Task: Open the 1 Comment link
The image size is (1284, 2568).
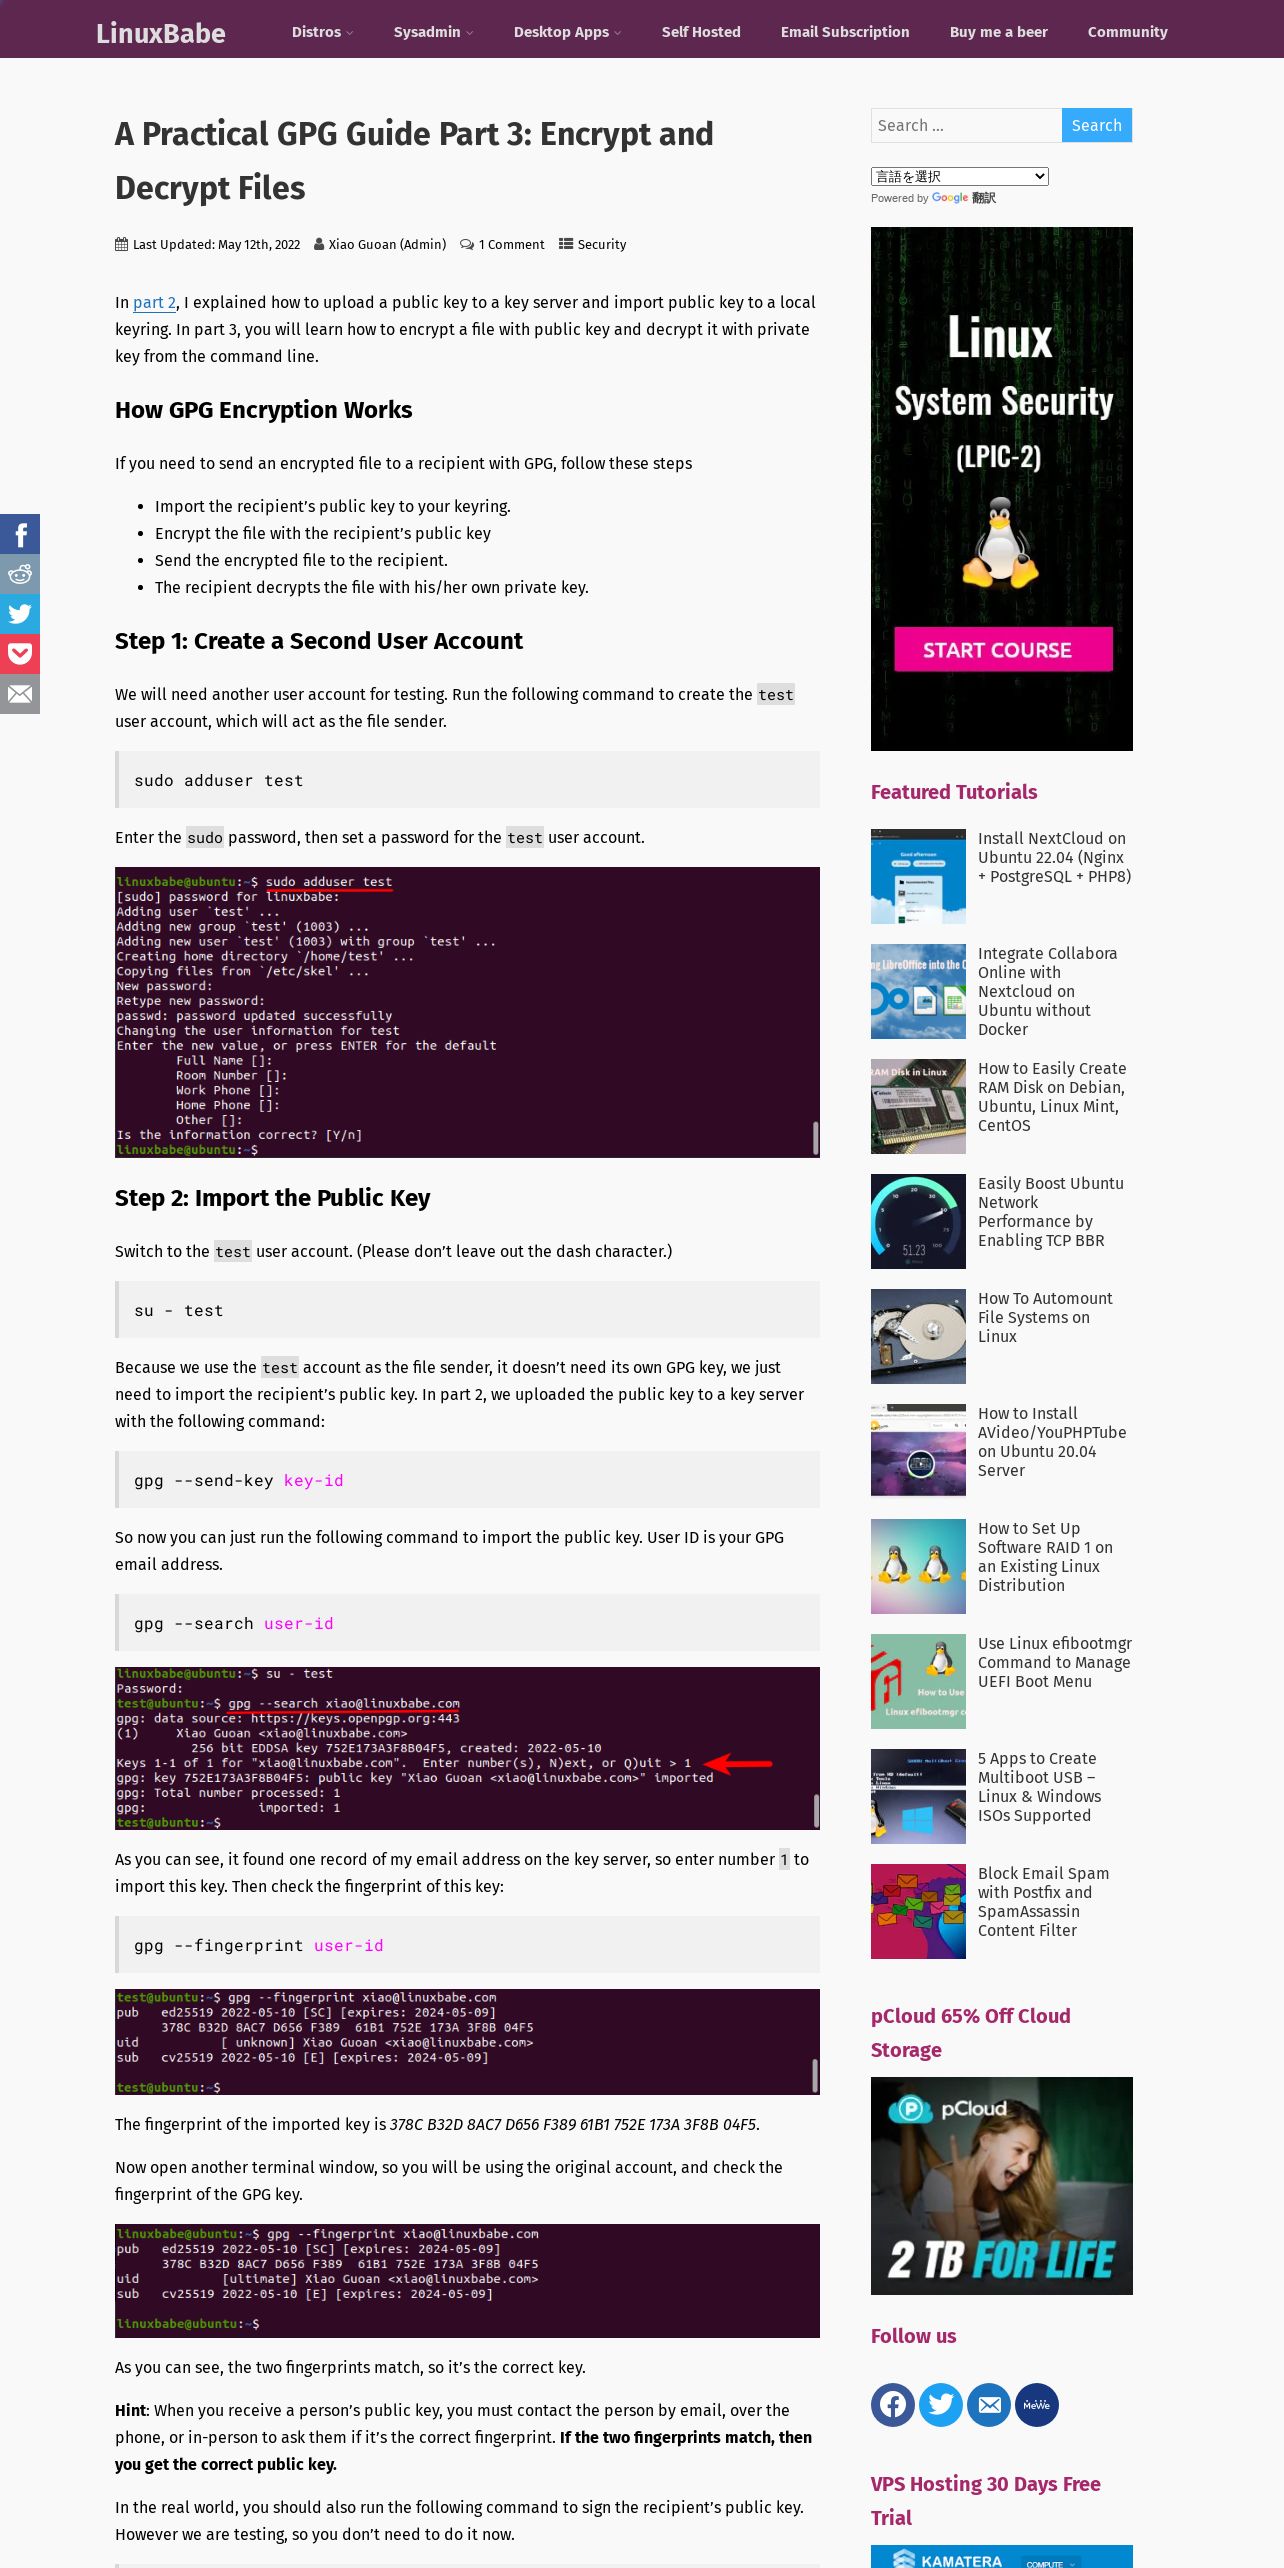Action: click(x=511, y=244)
